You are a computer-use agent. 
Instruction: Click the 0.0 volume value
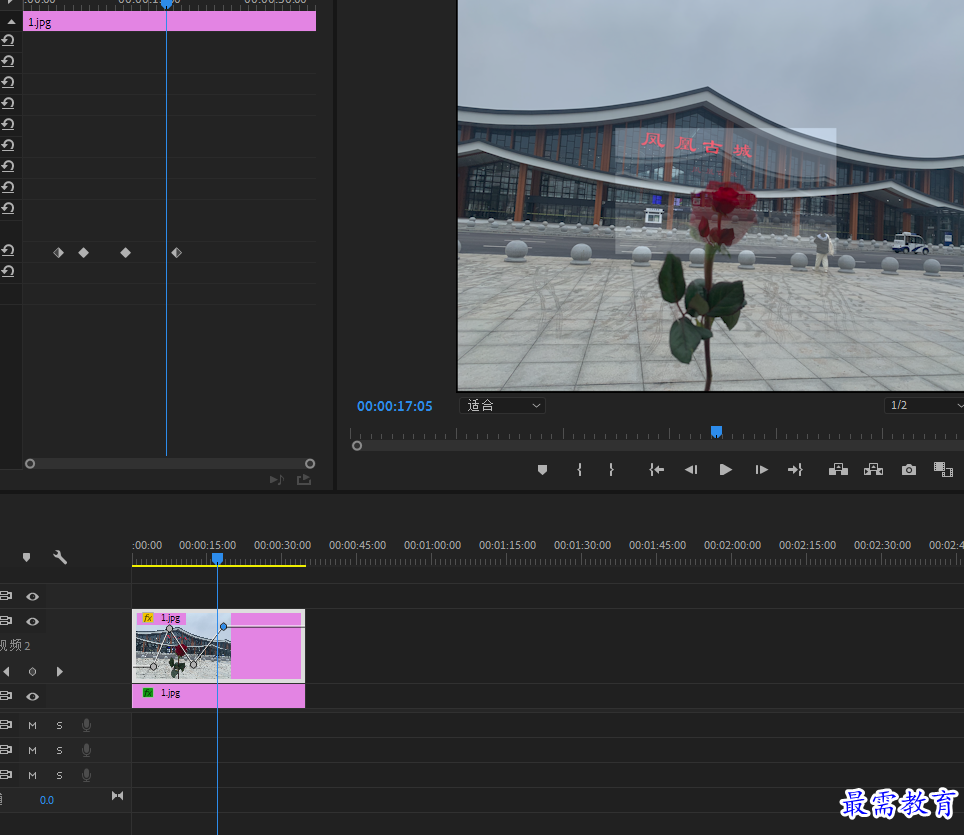47,800
